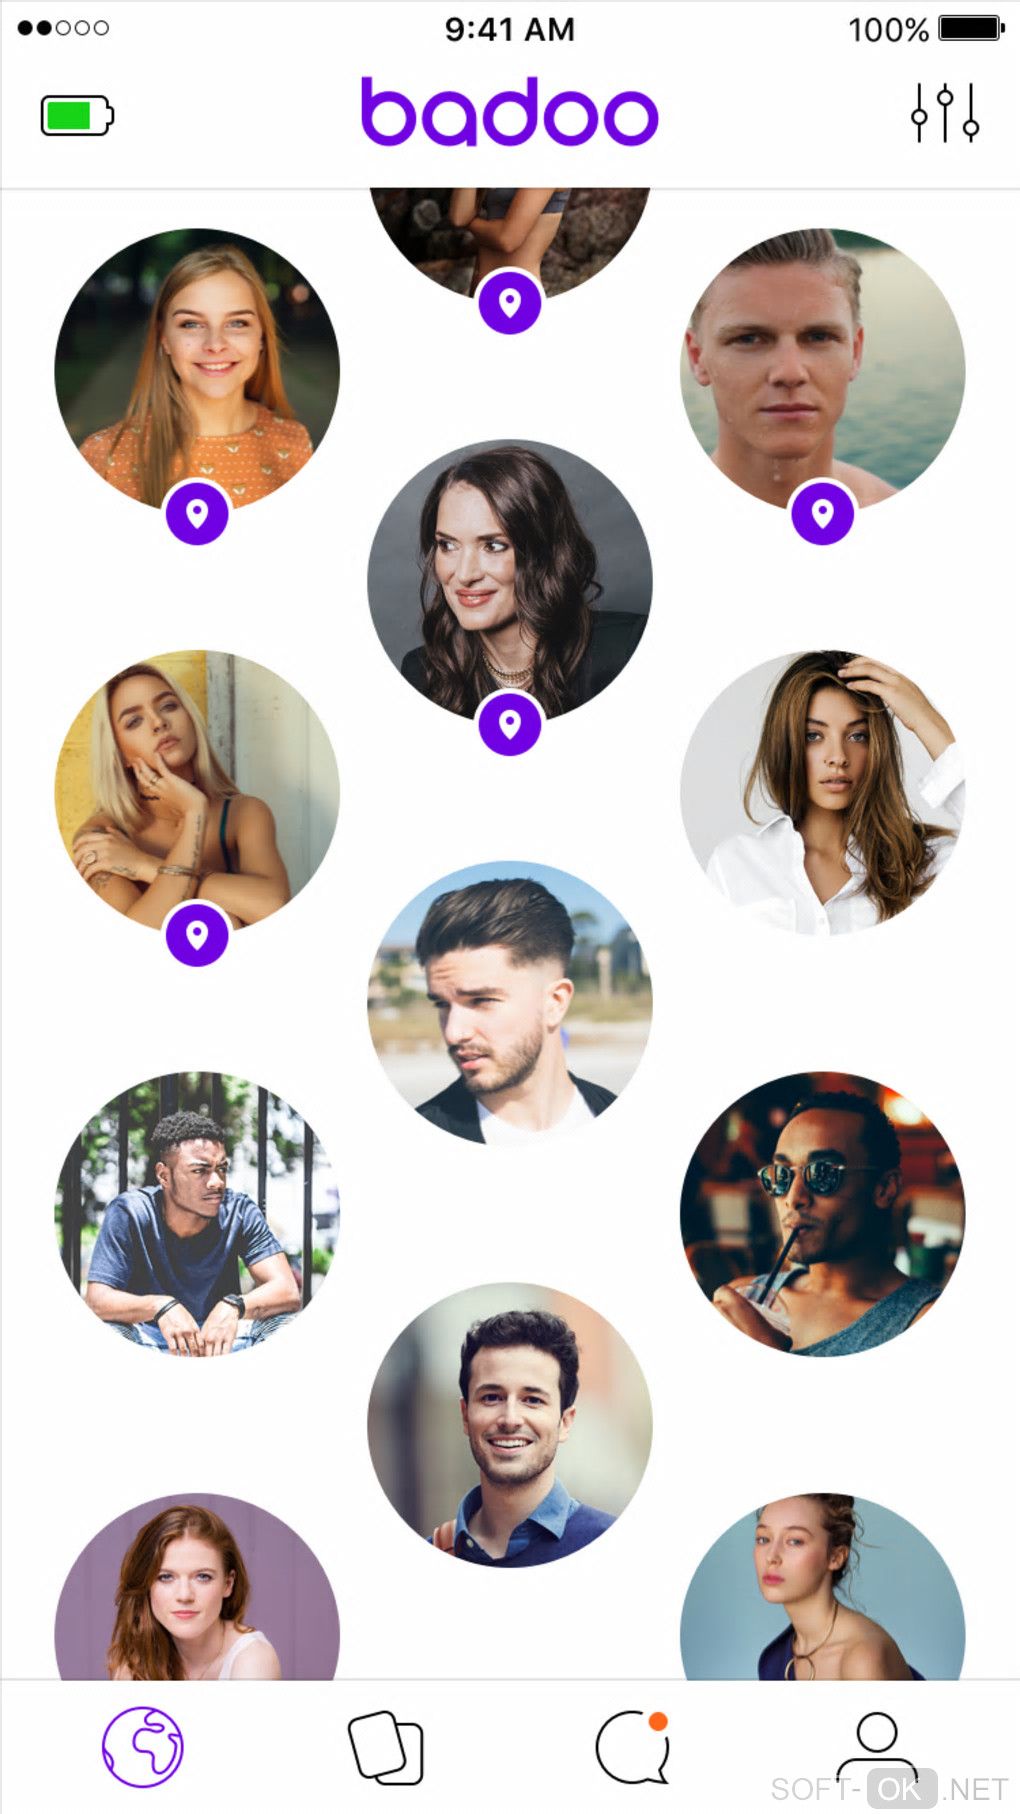Open the filter sliders icon
The height and width of the screenshot is (1814, 1020).
(945, 113)
